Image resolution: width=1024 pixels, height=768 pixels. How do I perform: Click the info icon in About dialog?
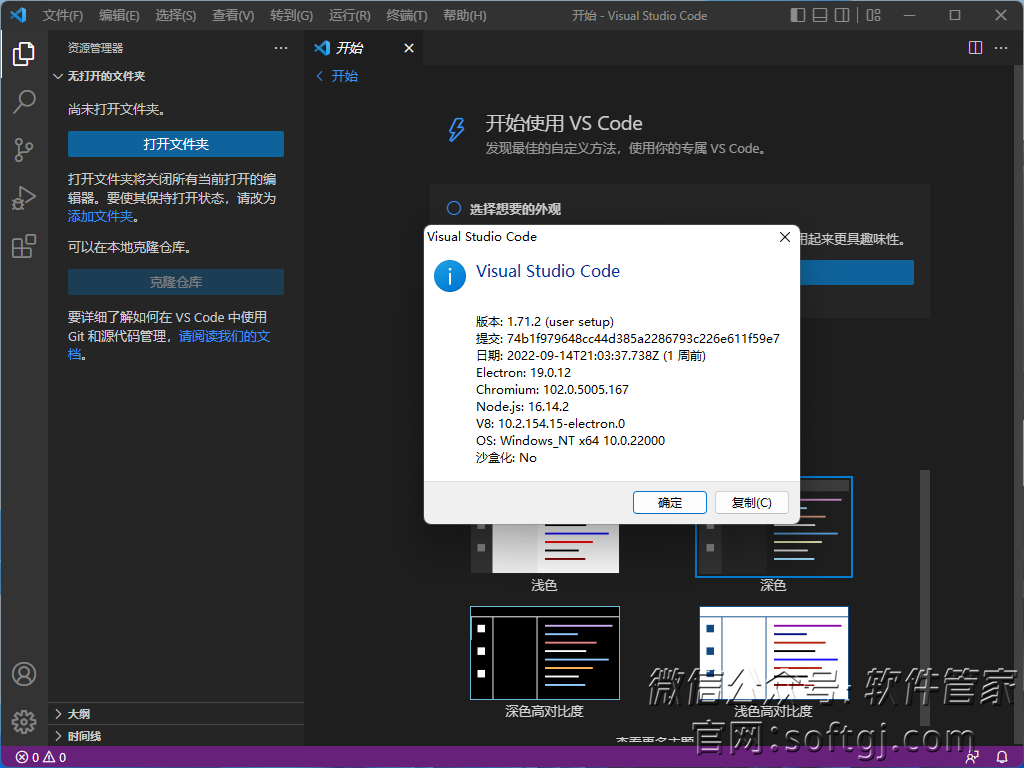click(x=450, y=276)
